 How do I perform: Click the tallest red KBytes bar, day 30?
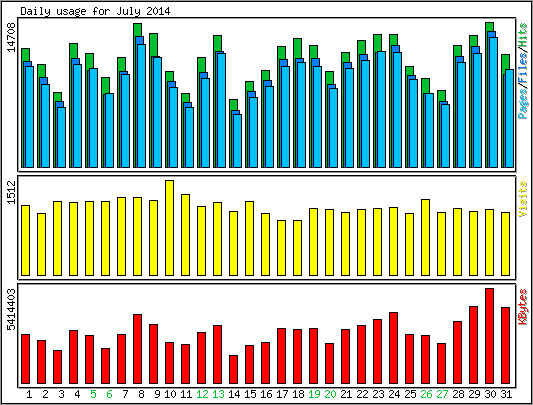[x=489, y=336]
